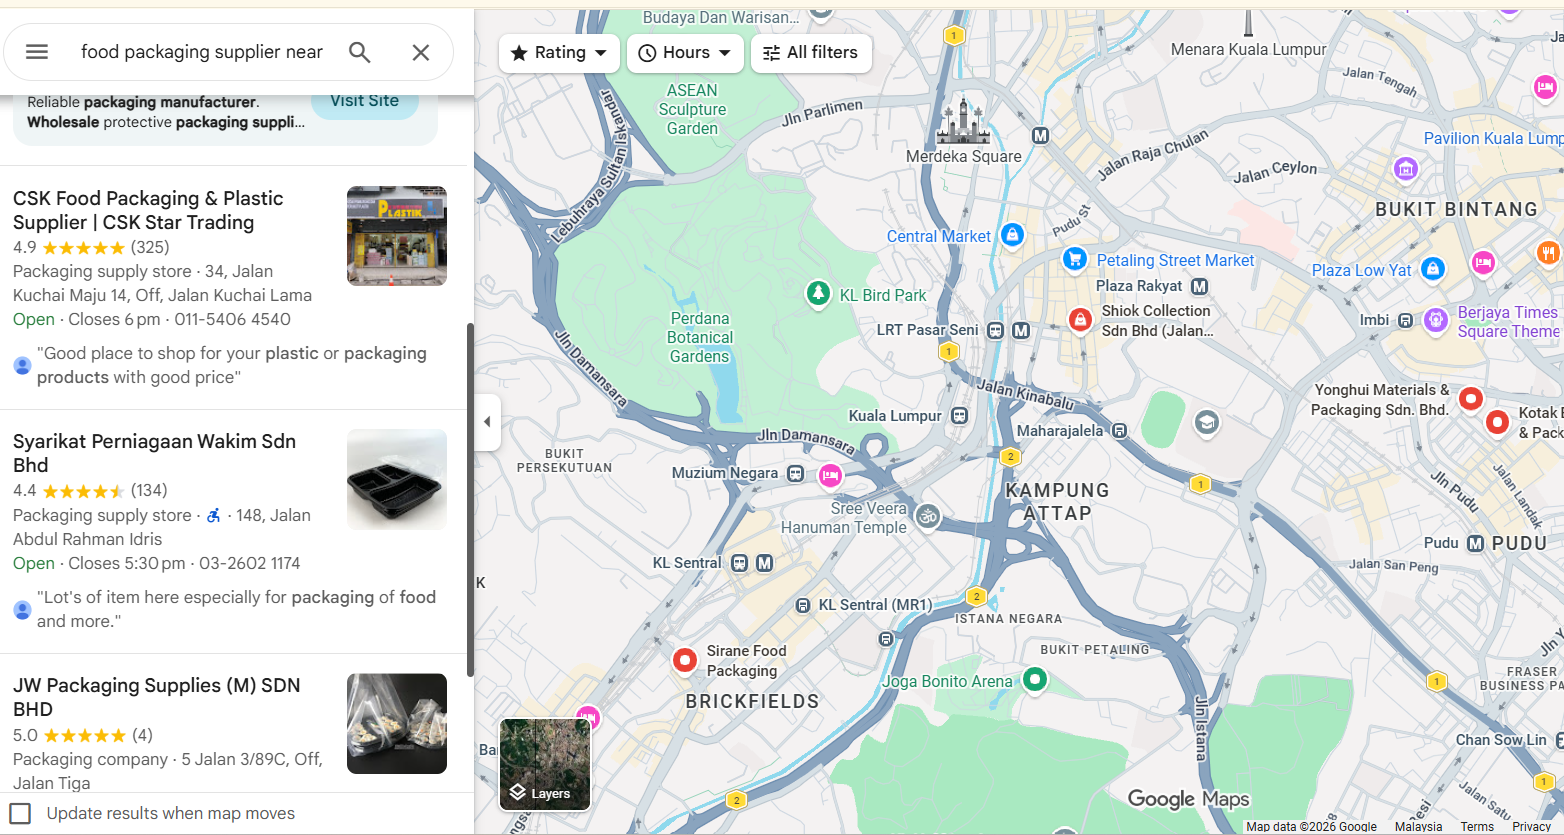Click Kuala Lumpur railway station icon

(x=959, y=415)
